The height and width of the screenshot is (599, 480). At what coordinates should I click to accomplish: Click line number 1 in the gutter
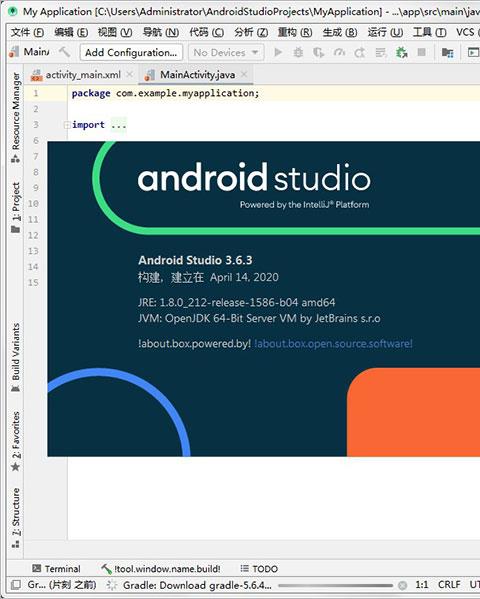coord(36,93)
